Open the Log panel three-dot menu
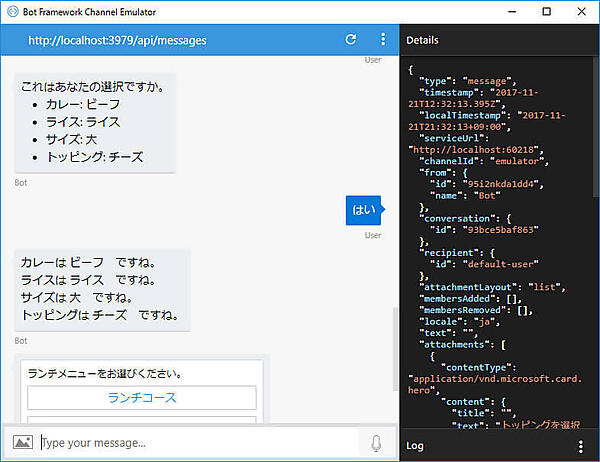The height and width of the screenshot is (462, 600). [x=581, y=446]
